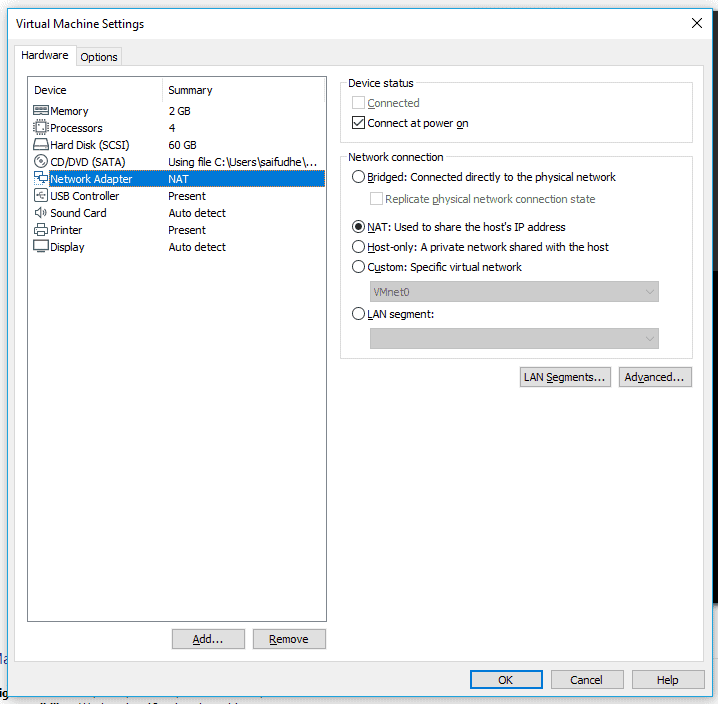Uncheck Connect at power on

pyautogui.click(x=358, y=123)
